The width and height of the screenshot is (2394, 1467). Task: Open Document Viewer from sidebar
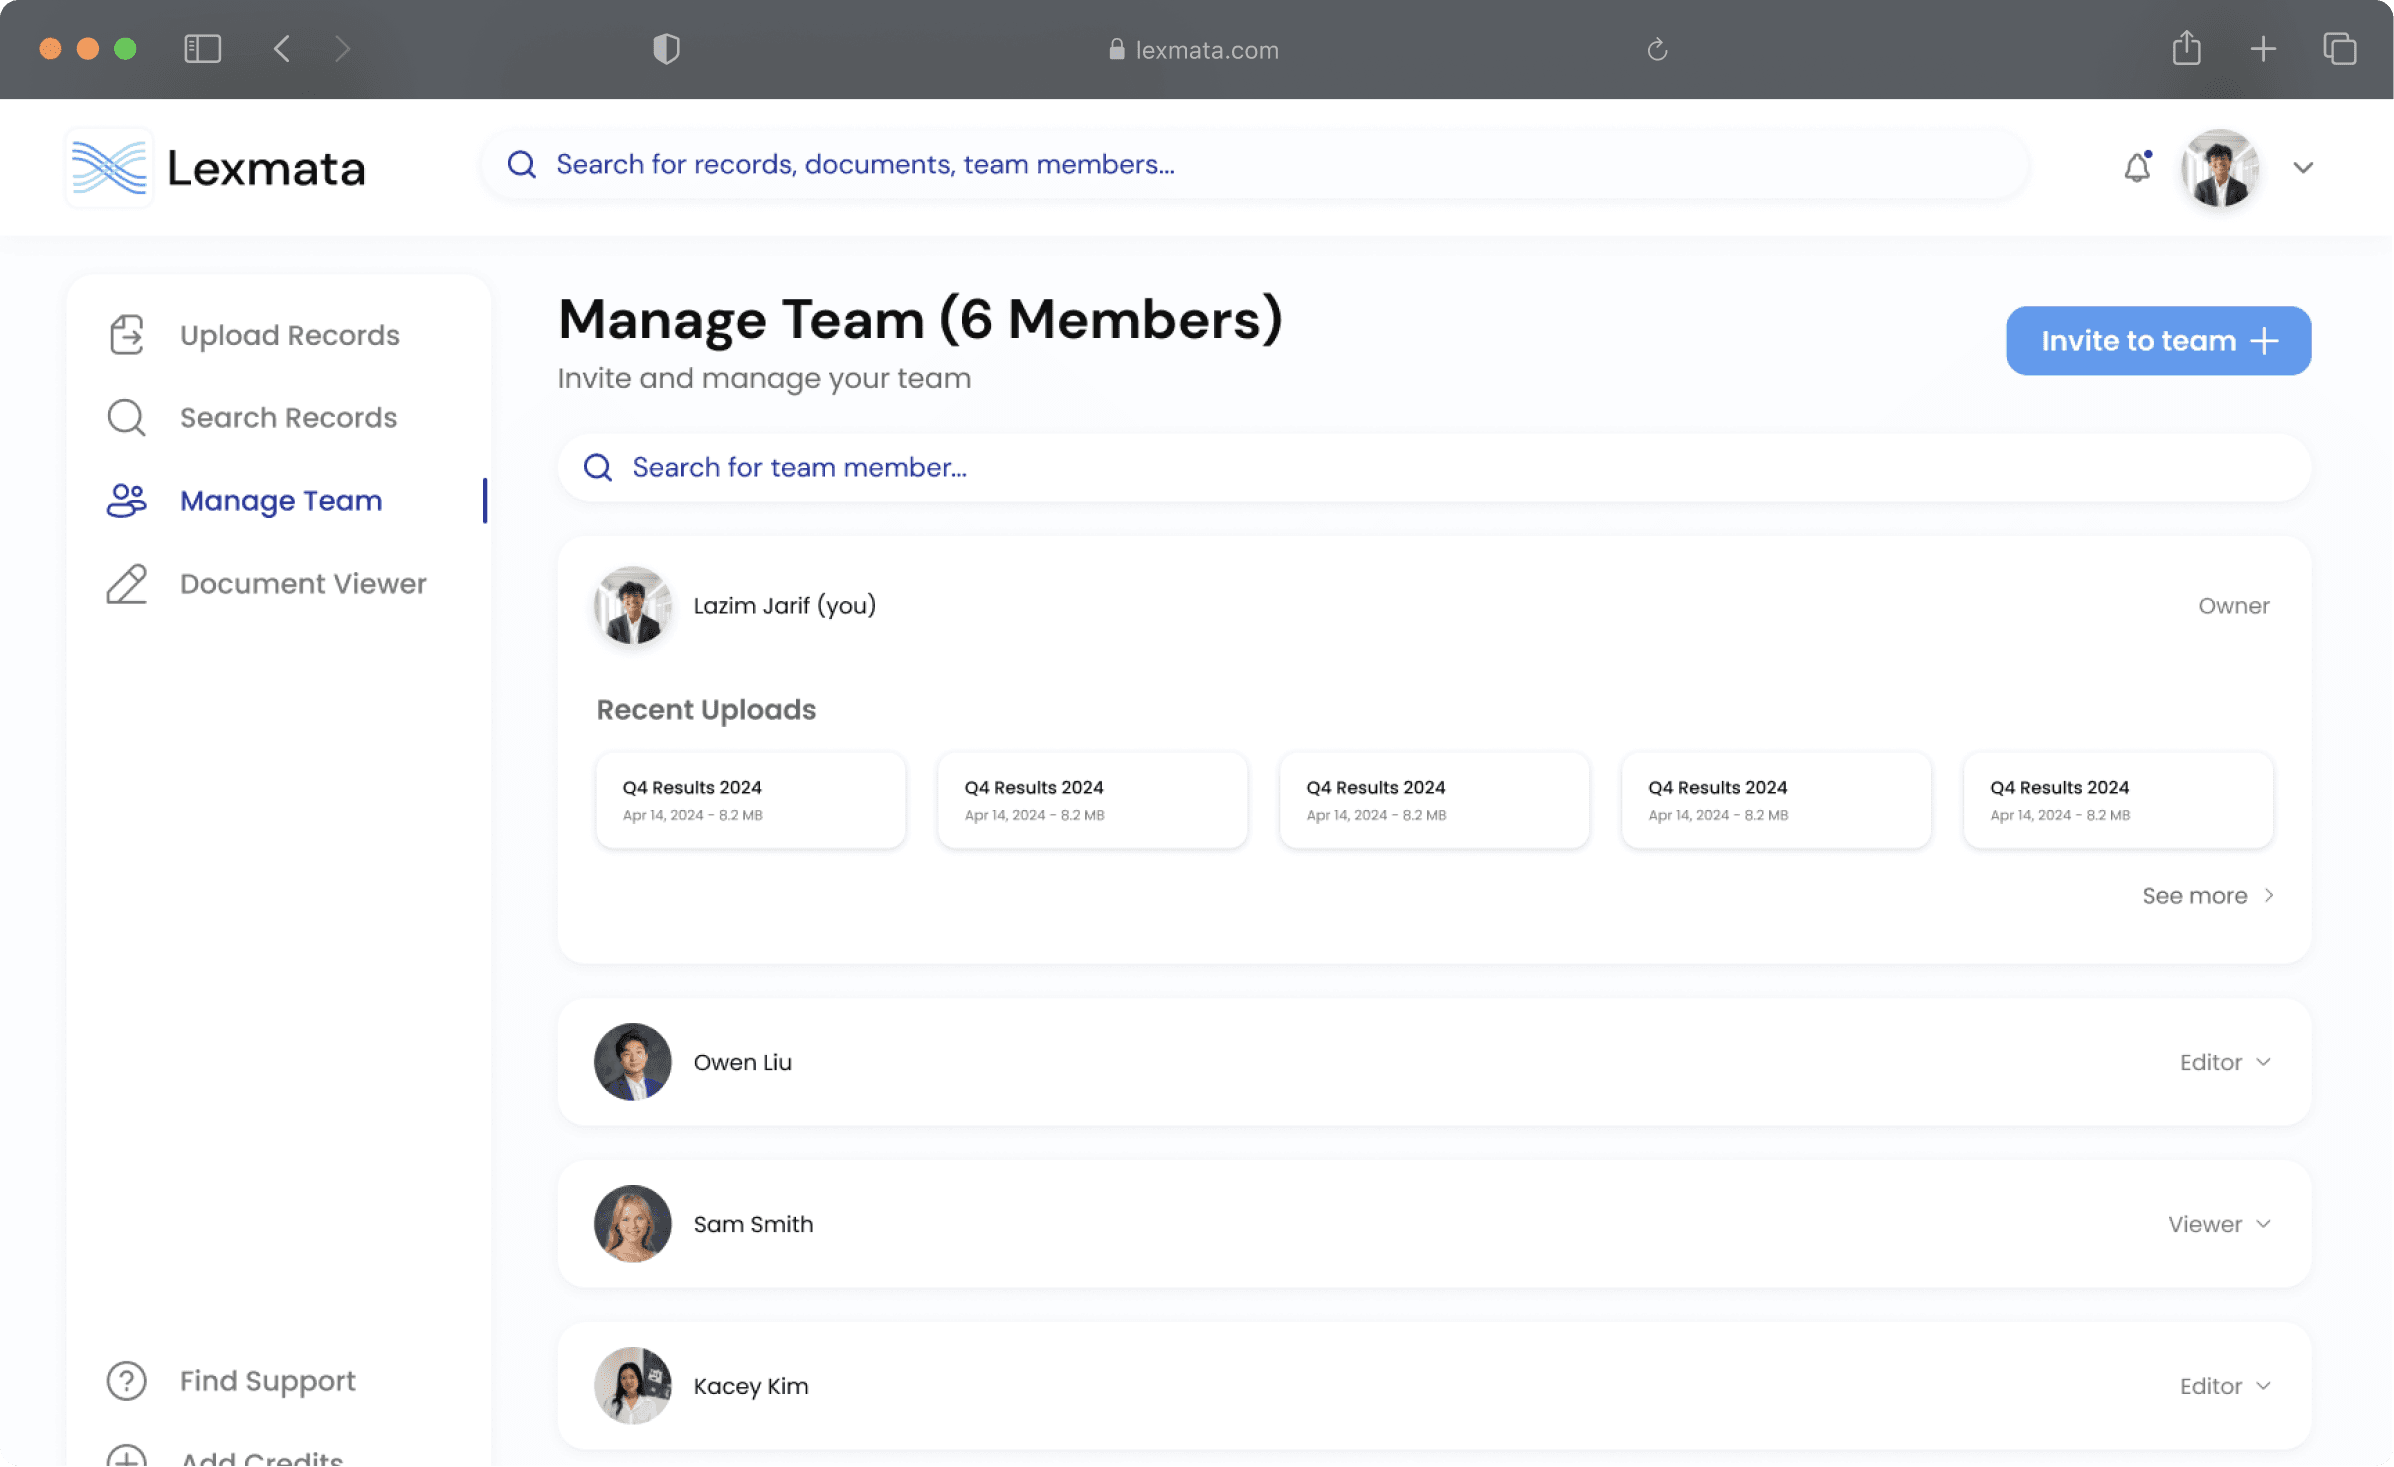tap(302, 583)
